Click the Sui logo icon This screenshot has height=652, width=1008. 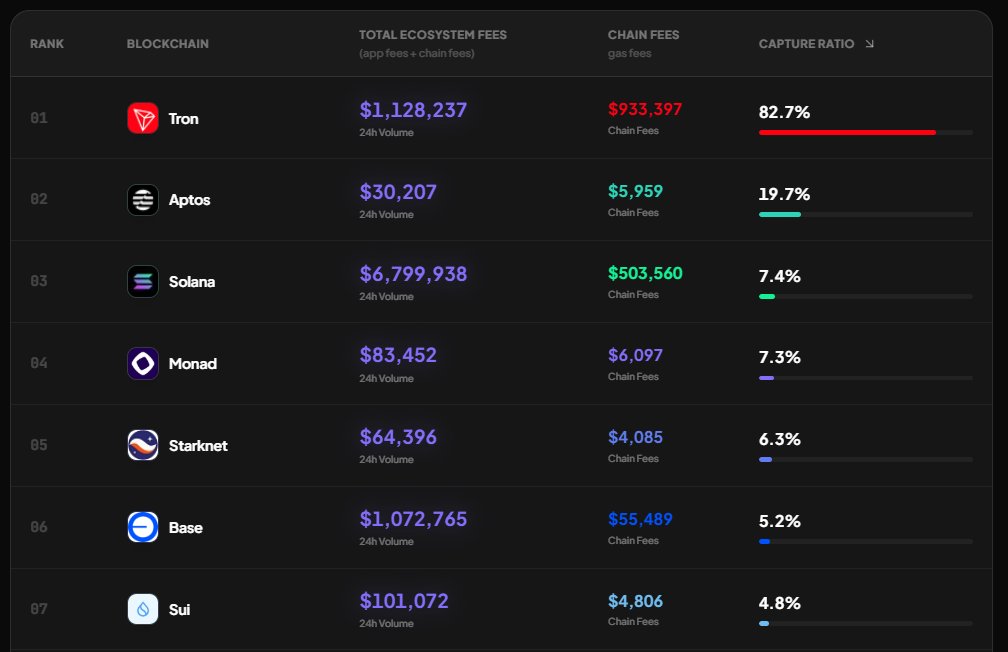coord(143,609)
